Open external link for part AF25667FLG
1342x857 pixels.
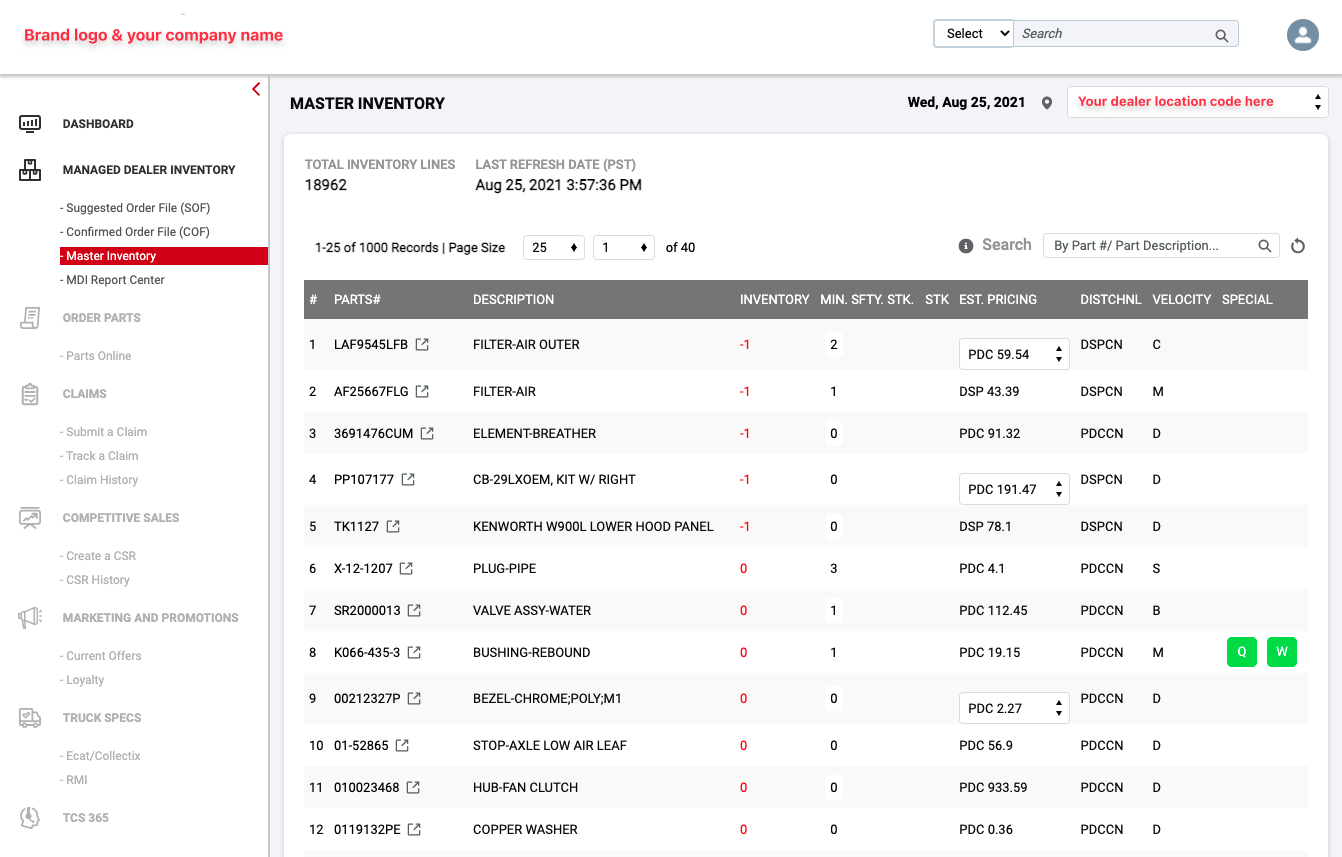[x=422, y=391]
